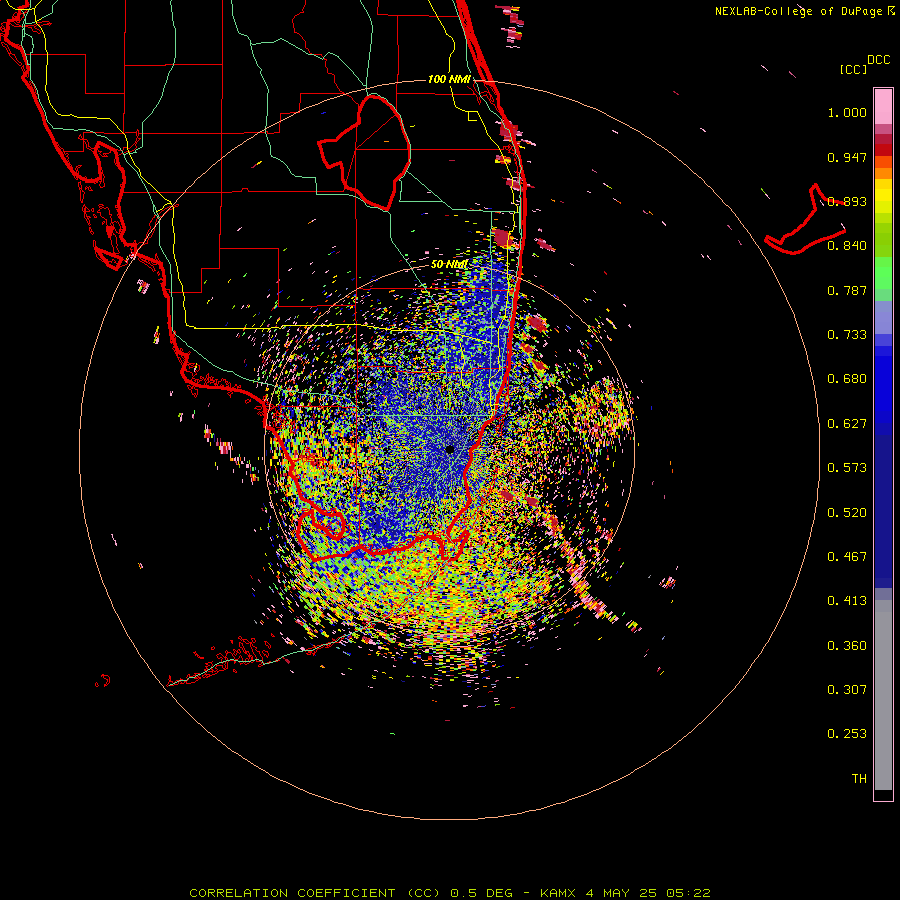Click the 0.307 scale value
900x900 pixels.
coord(847,689)
